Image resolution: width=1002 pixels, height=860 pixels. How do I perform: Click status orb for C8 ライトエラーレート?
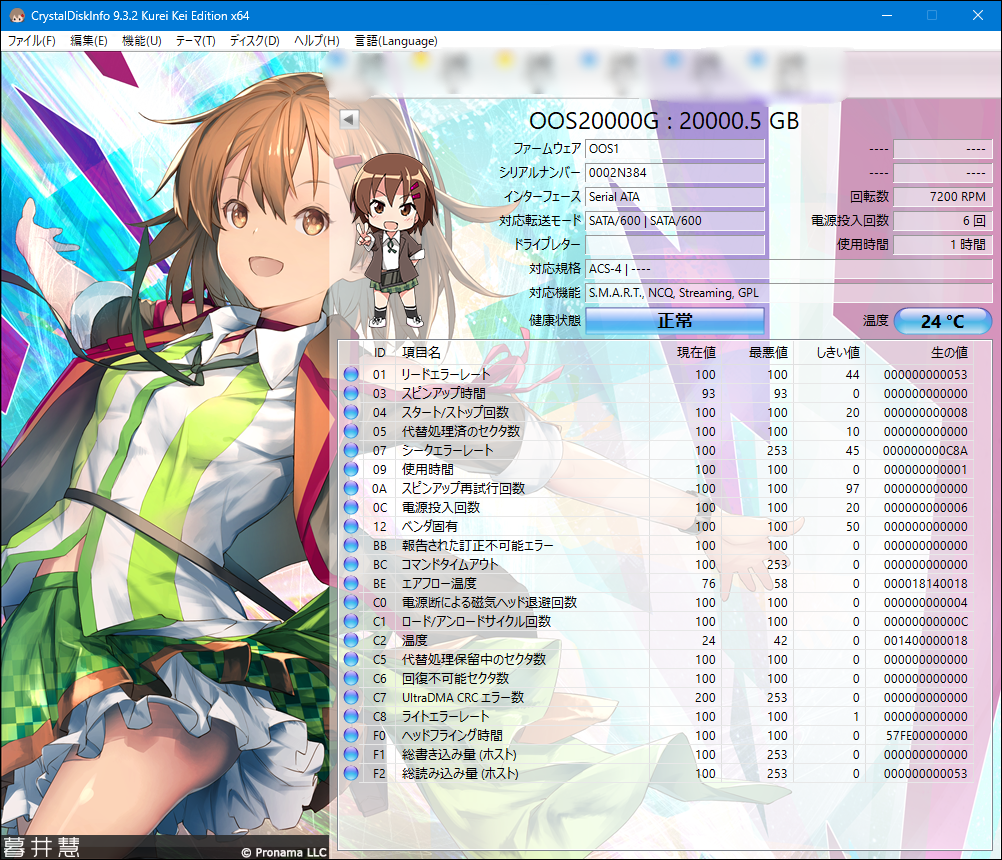click(351, 716)
